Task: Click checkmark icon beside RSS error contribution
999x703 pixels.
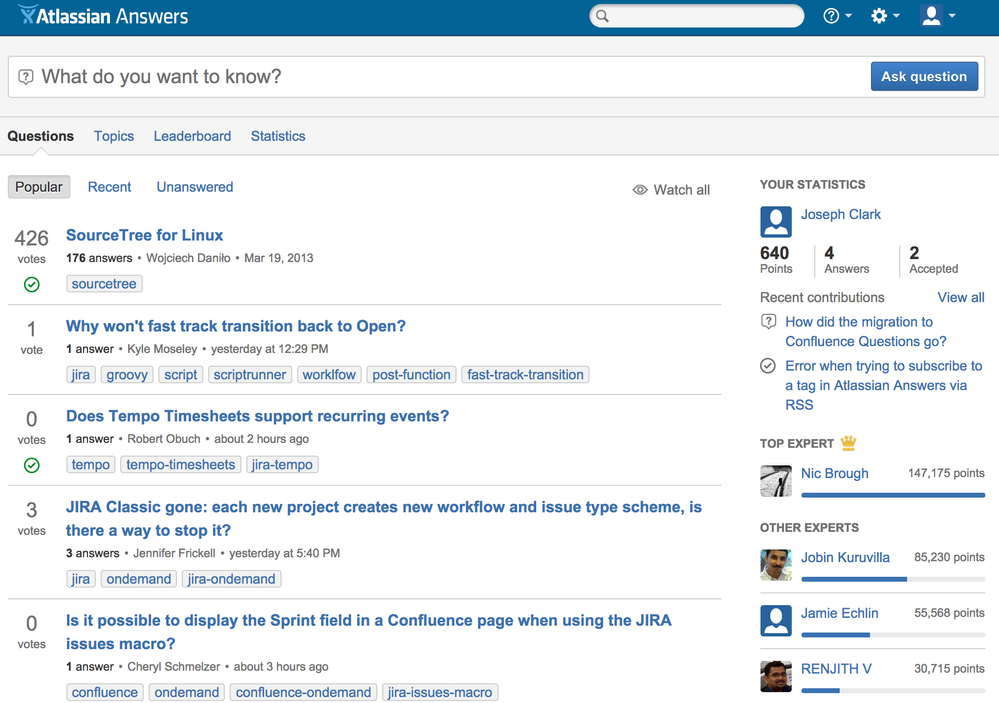Action: (768, 366)
